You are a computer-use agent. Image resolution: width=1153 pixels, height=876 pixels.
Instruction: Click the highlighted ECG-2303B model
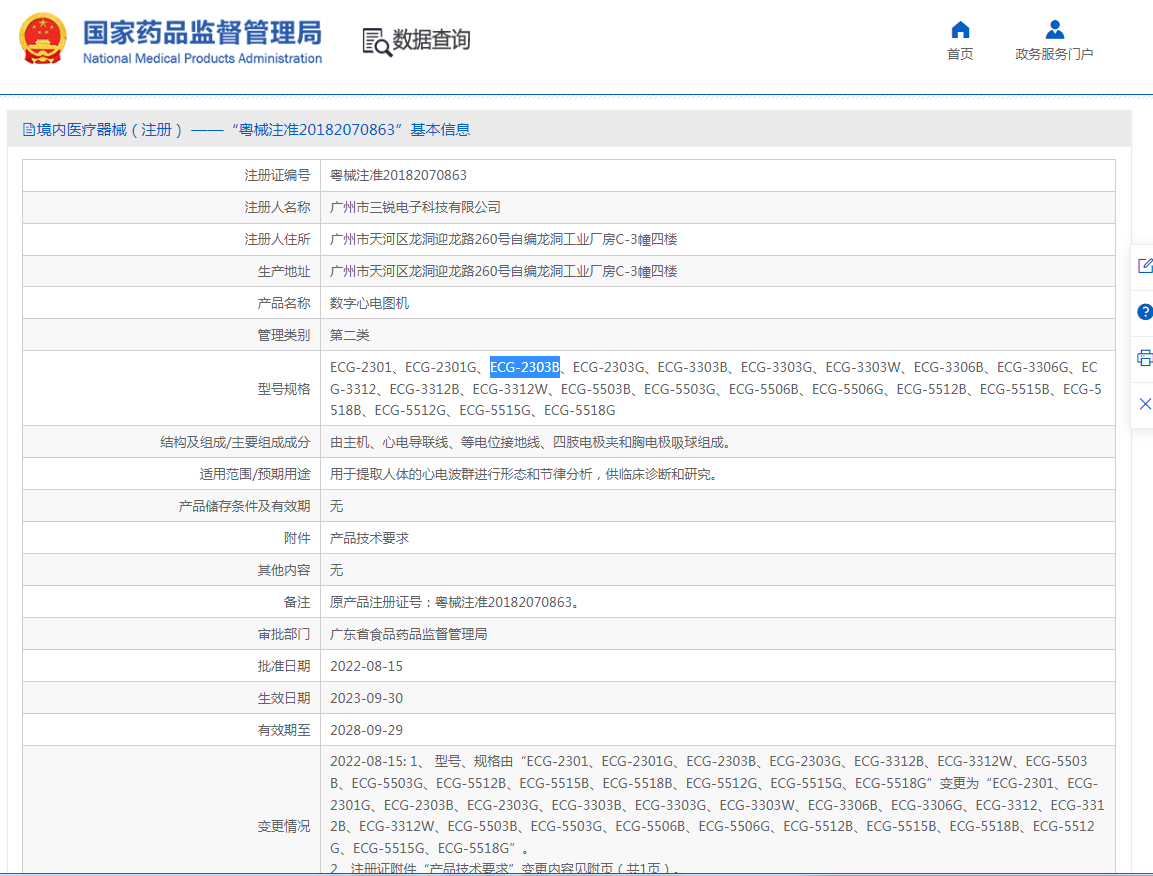click(x=525, y=367)
